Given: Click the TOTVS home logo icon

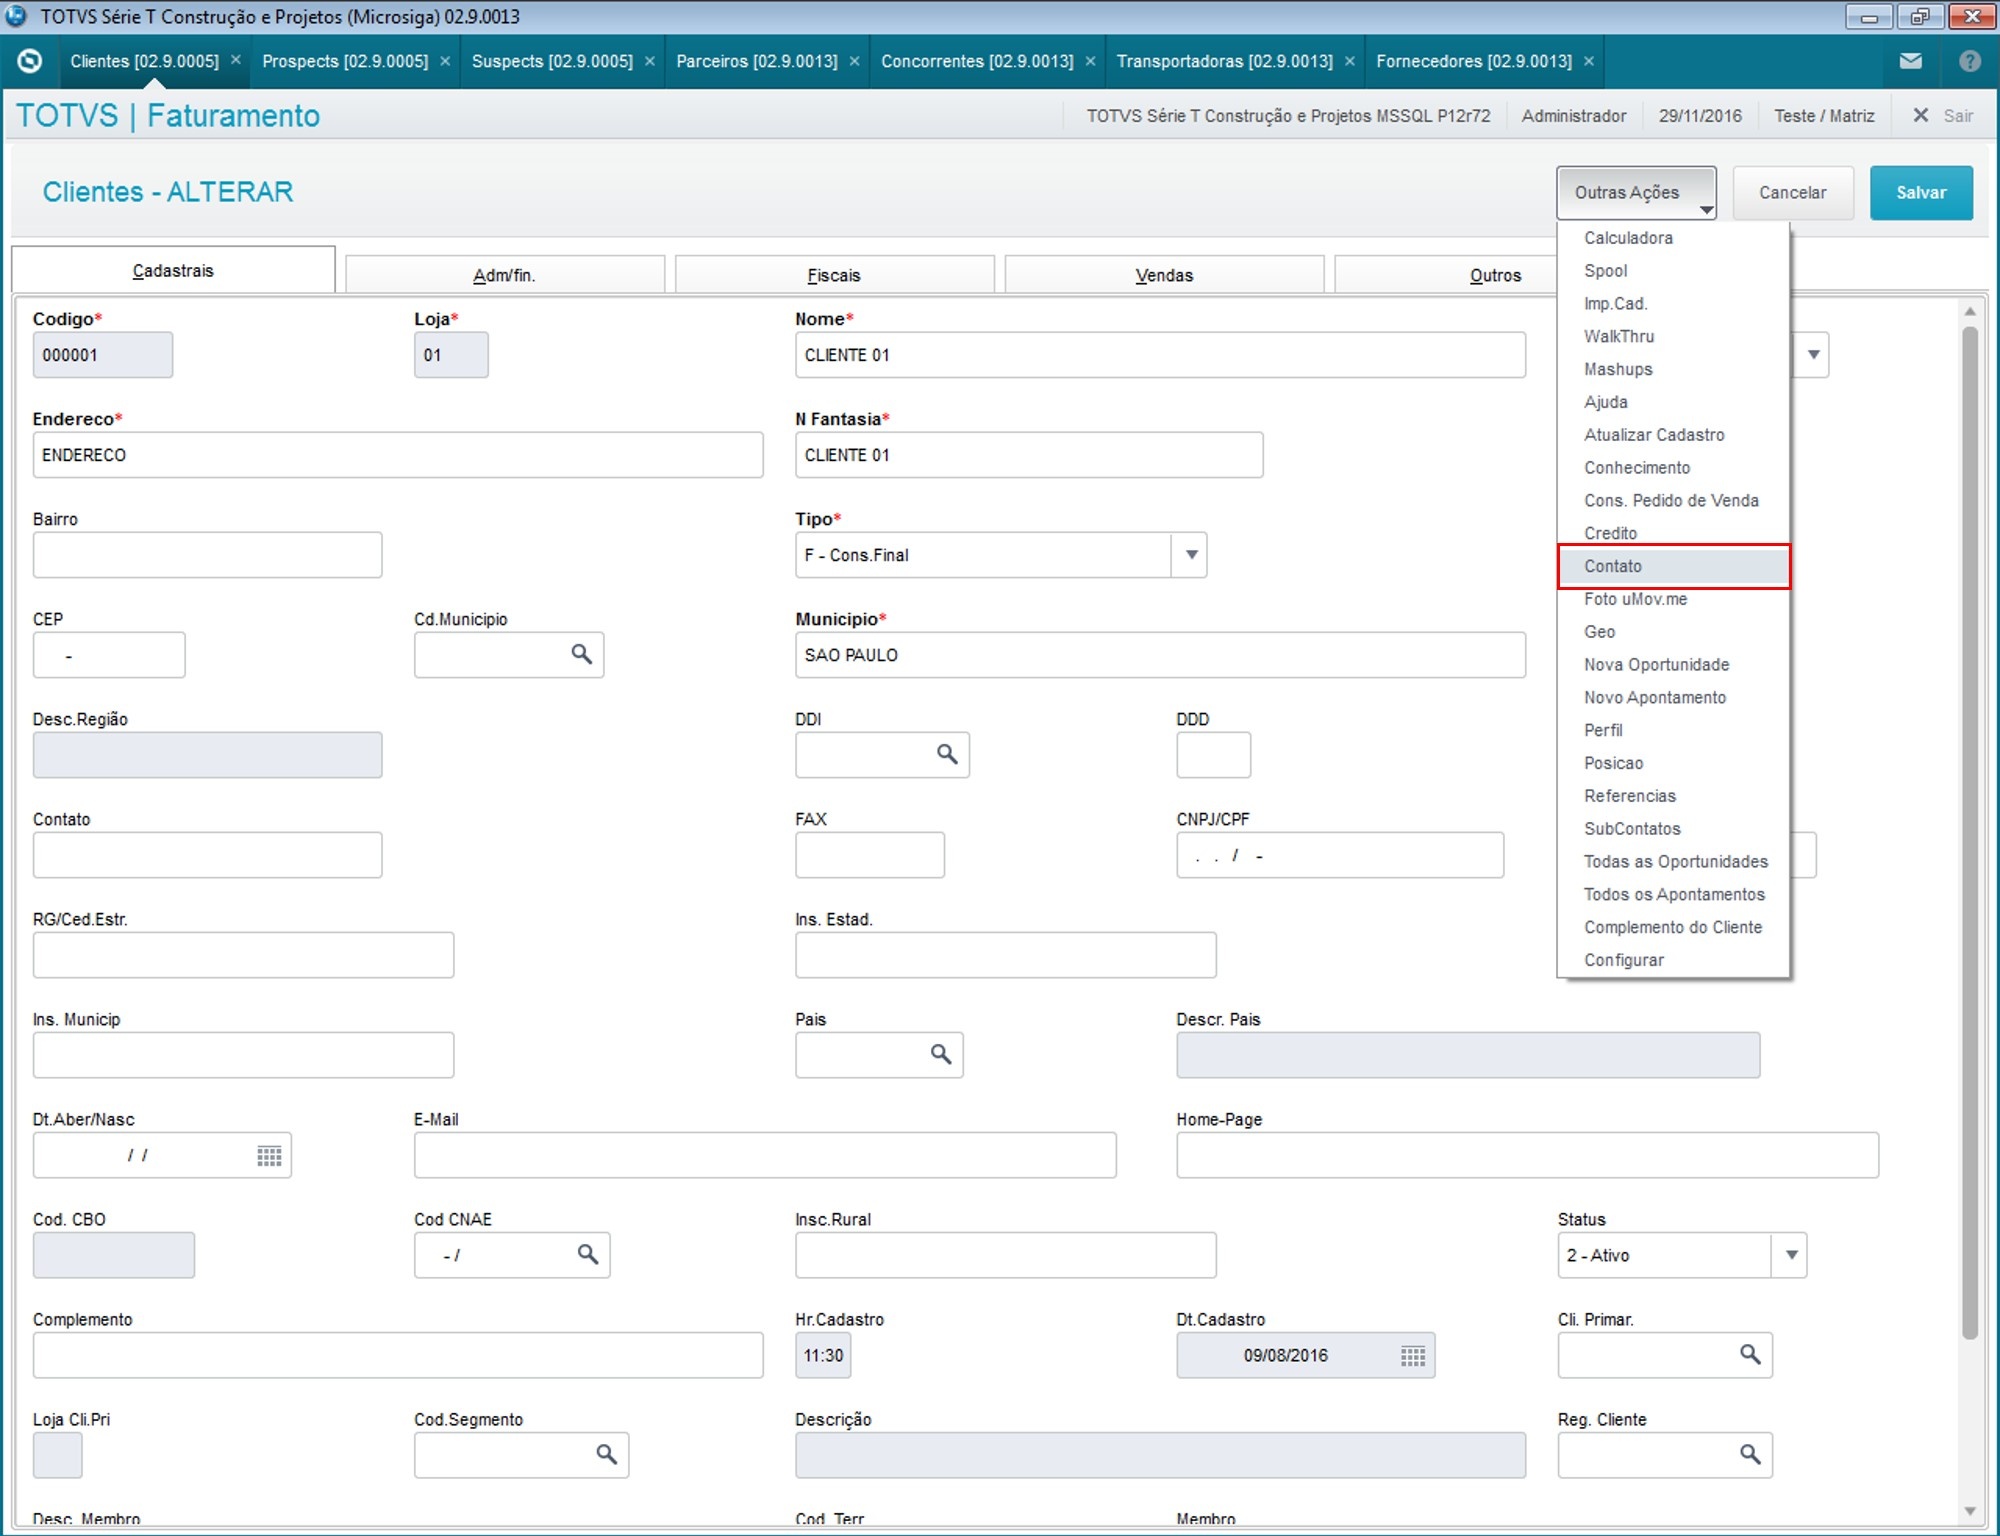Looking at the screenshot, I should pos(30,61).
